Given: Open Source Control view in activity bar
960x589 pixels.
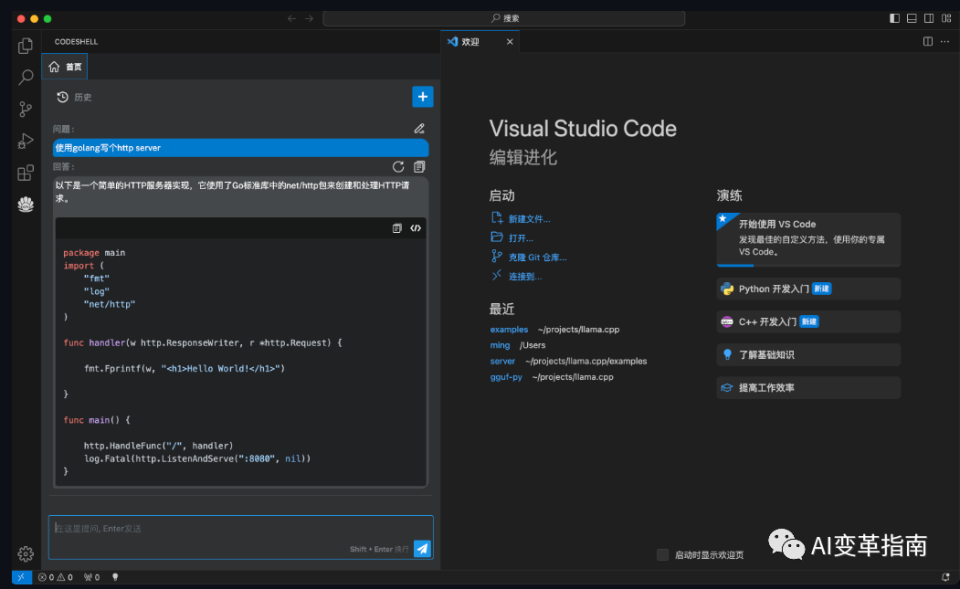Looking at the screenshot, I should tap(26, 109).
